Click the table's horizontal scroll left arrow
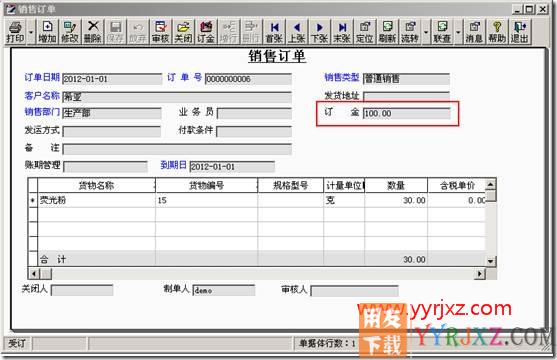Screen dimensions: 557x360 (34, 274)
